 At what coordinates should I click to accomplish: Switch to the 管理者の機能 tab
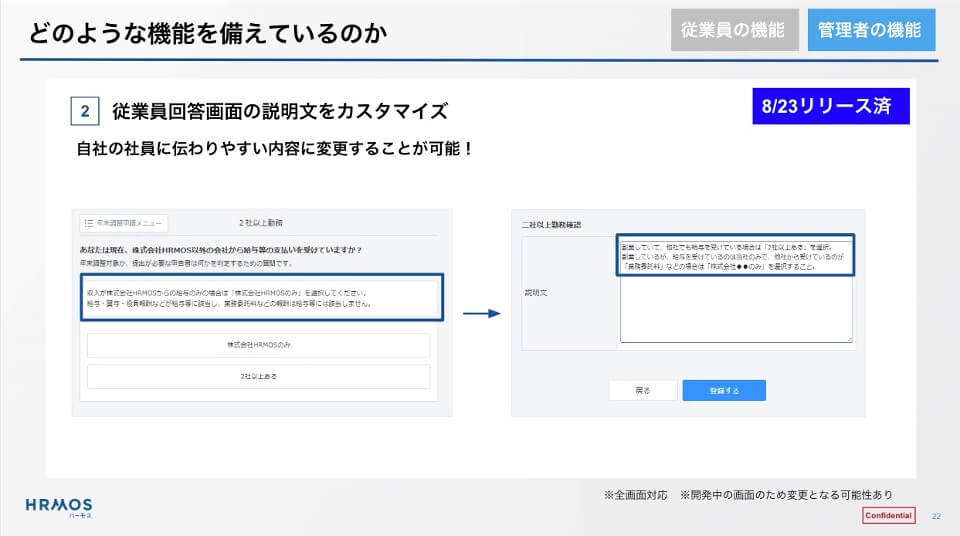click(869, 30)
